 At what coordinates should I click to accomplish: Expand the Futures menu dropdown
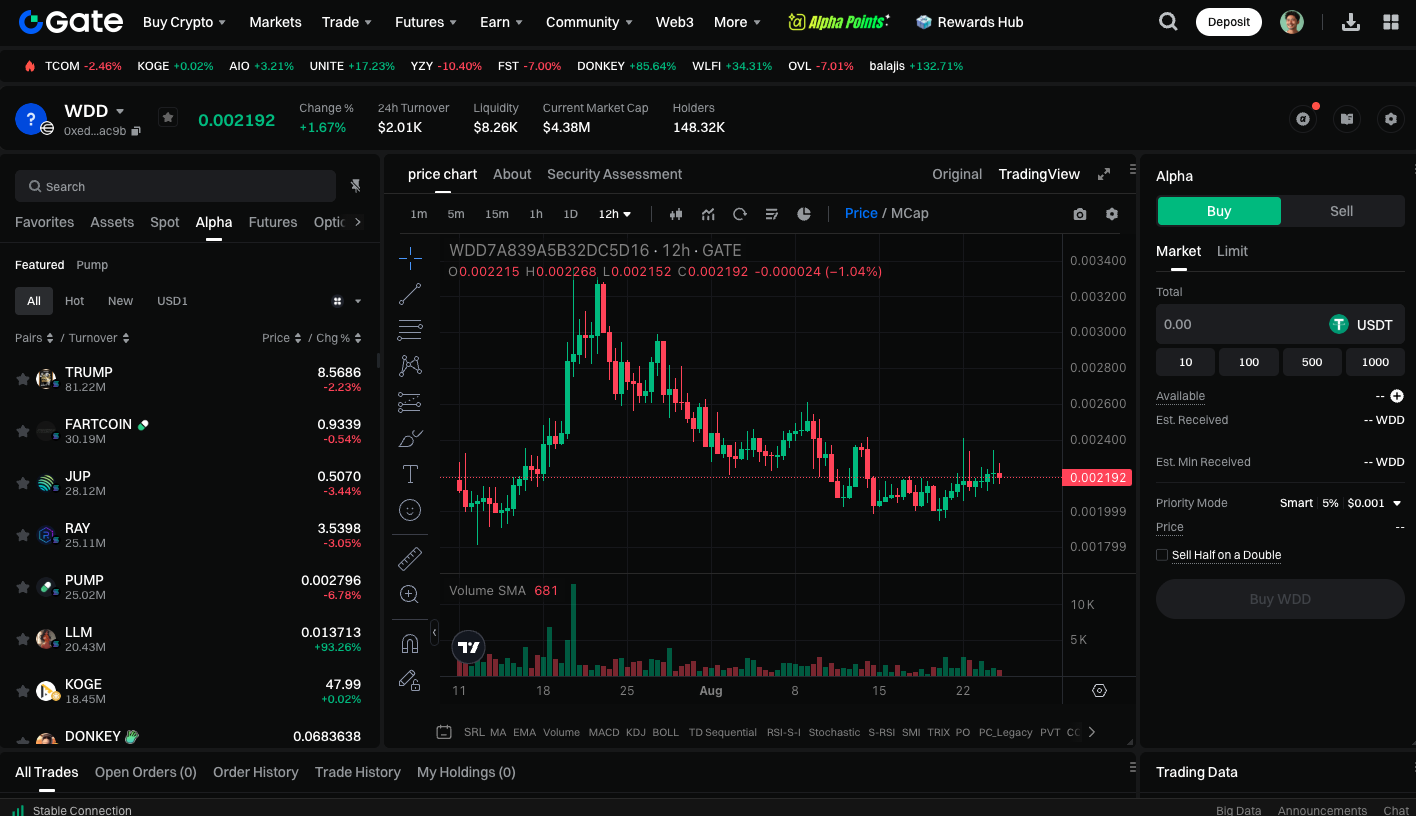426,22
